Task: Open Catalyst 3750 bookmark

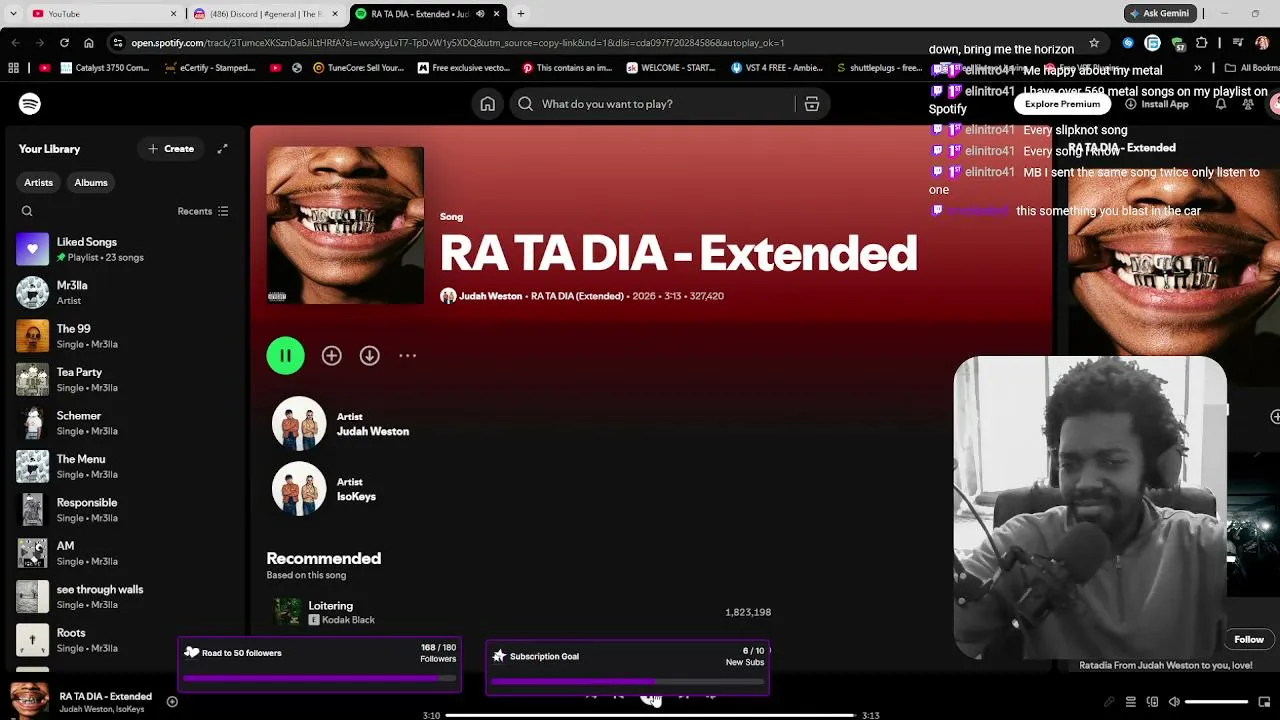Action: pyautogui.click(x=105, y=68)
